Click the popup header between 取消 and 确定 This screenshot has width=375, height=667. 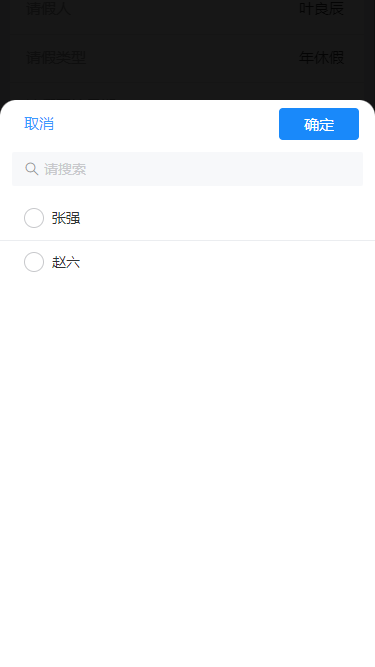[x=166, y=124]
